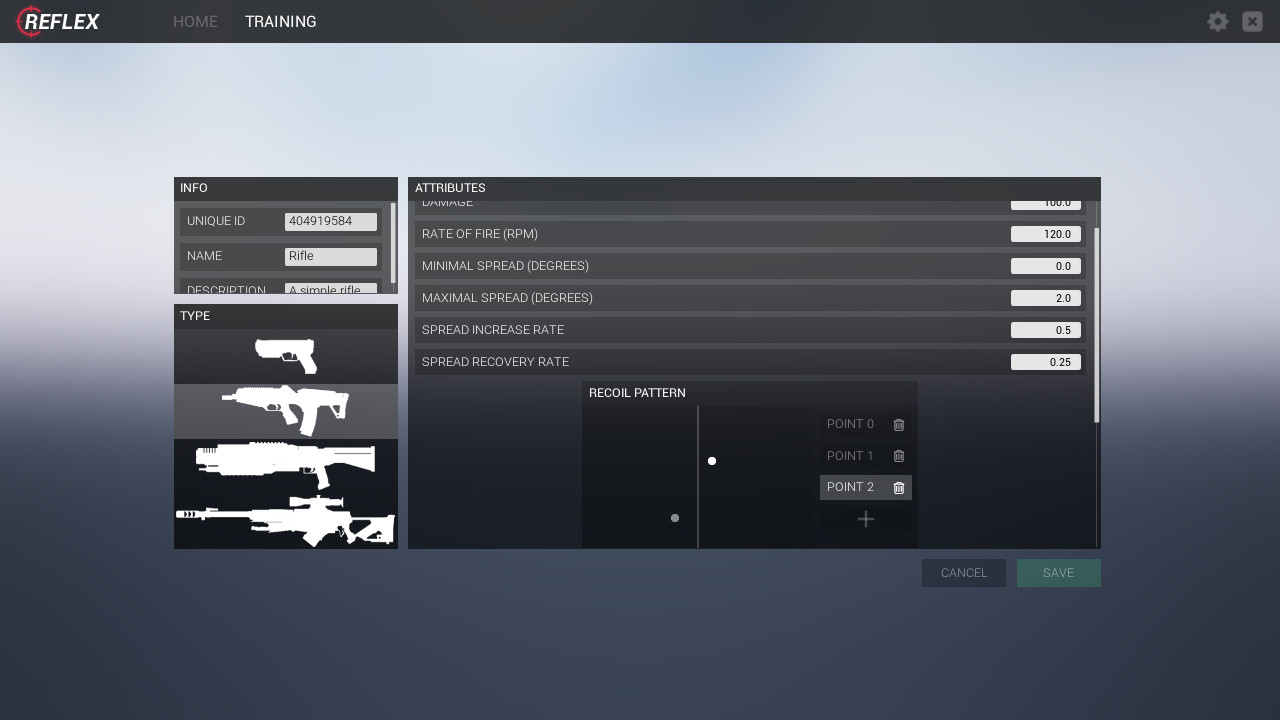This screenshot has height=720, width=1280.
Task: Edit the MAXIMAL SPREAD value
Action: click(x=1046, y=297)
